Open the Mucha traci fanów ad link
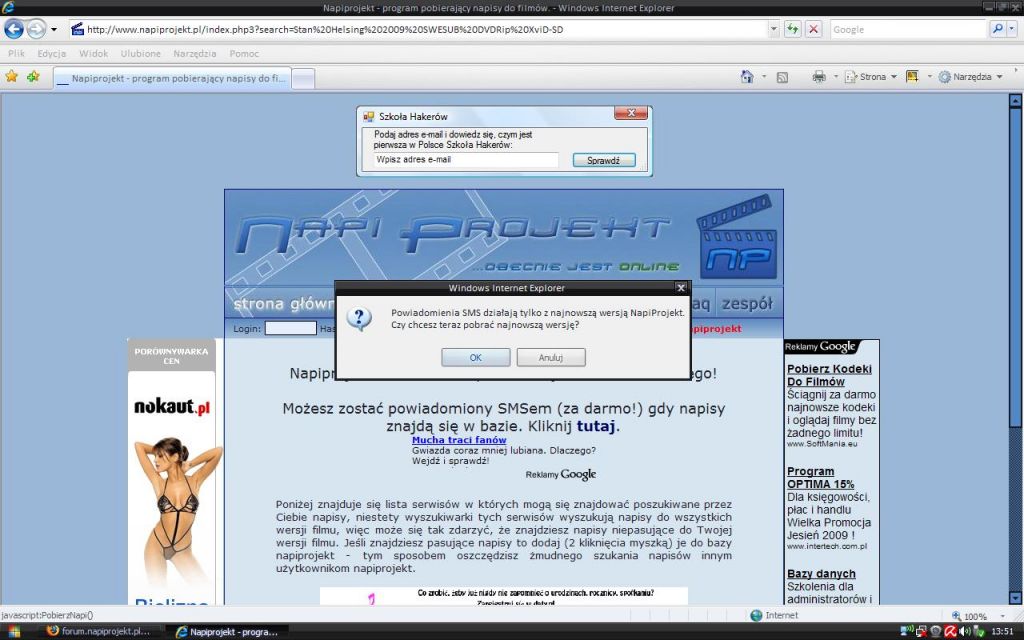 click(x=459, y=440)
